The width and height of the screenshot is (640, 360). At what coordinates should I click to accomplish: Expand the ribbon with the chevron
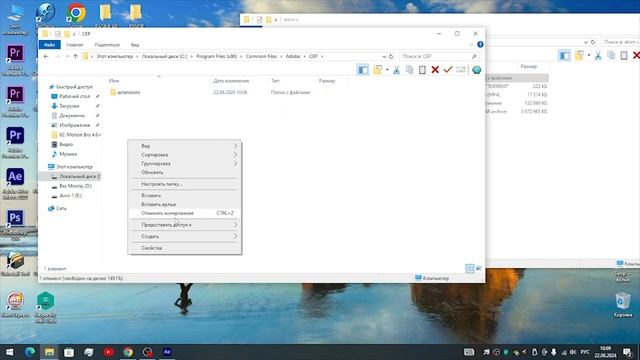coord(471,44)
